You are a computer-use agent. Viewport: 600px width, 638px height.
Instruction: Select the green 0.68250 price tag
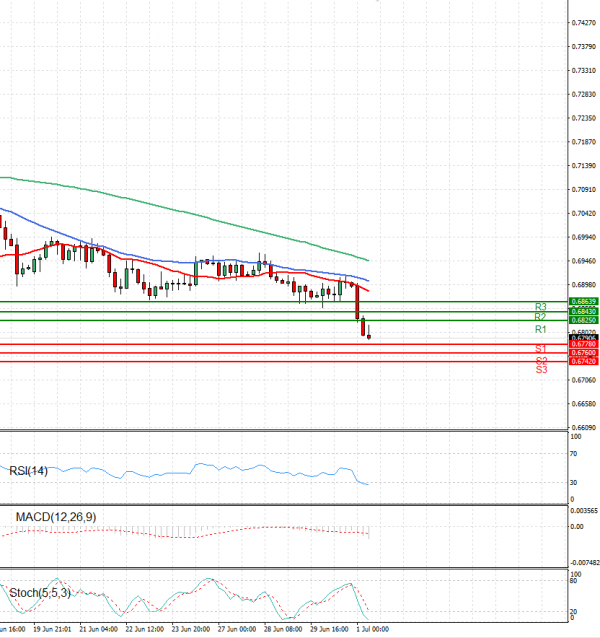pos(583,320)
